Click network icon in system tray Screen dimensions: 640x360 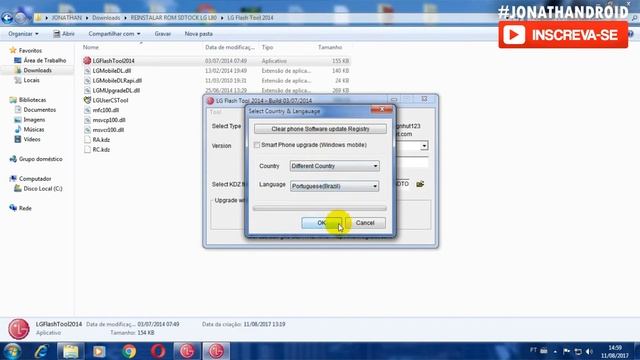coord(578,351)
